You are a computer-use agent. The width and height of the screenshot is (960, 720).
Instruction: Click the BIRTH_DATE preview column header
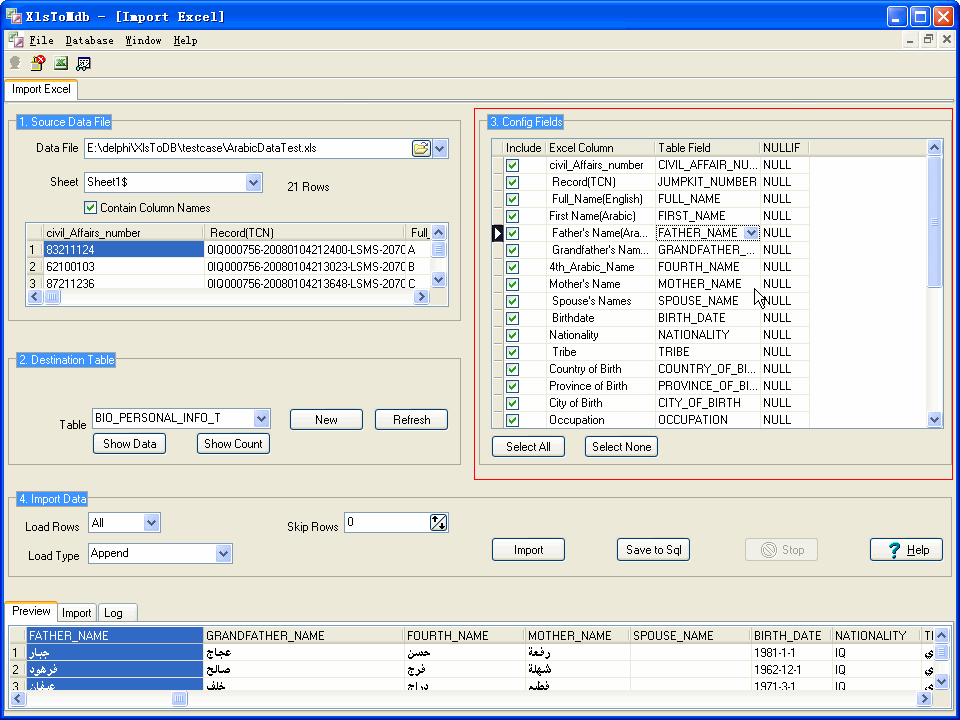coord(790,636)
